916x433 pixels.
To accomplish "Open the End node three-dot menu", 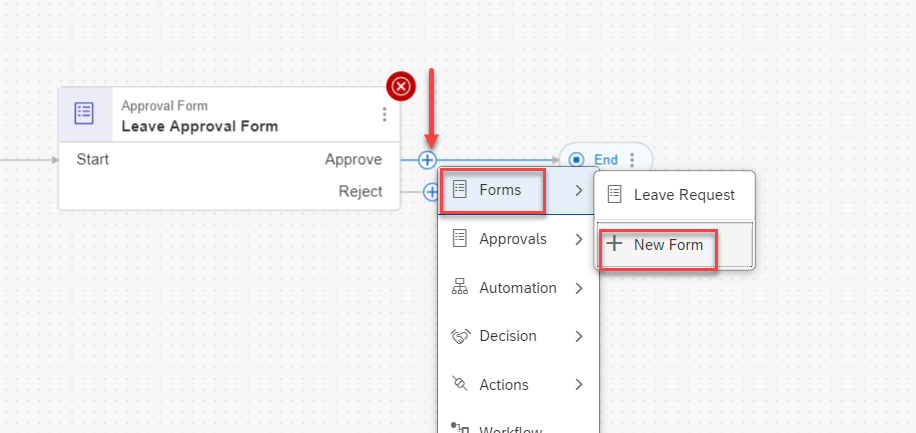I will 632,160.
